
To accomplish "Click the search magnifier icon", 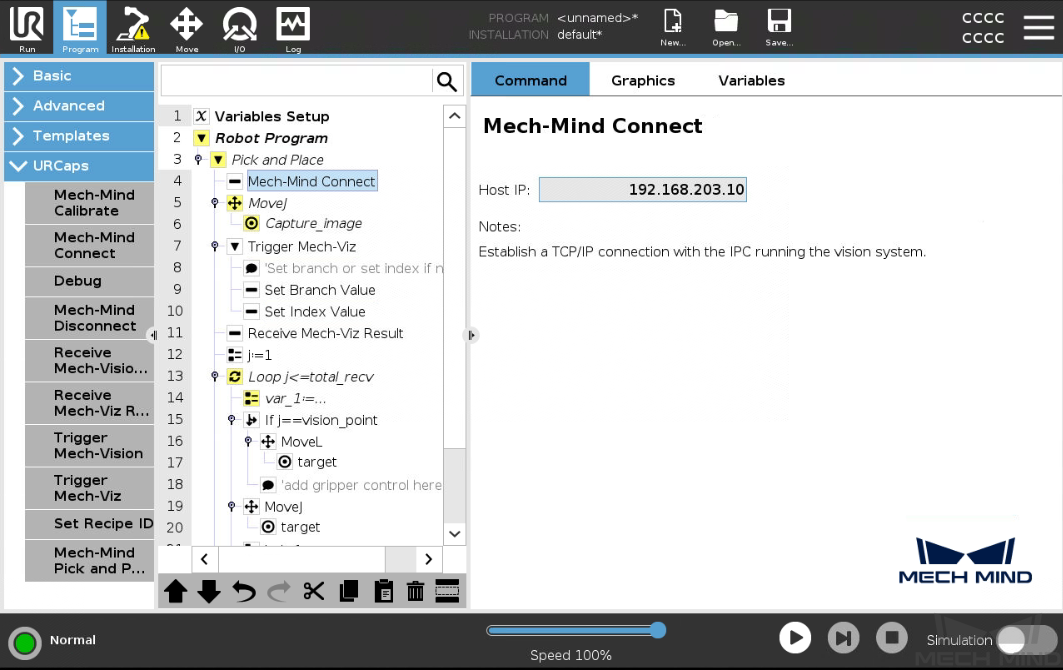I will pos(447,81).
